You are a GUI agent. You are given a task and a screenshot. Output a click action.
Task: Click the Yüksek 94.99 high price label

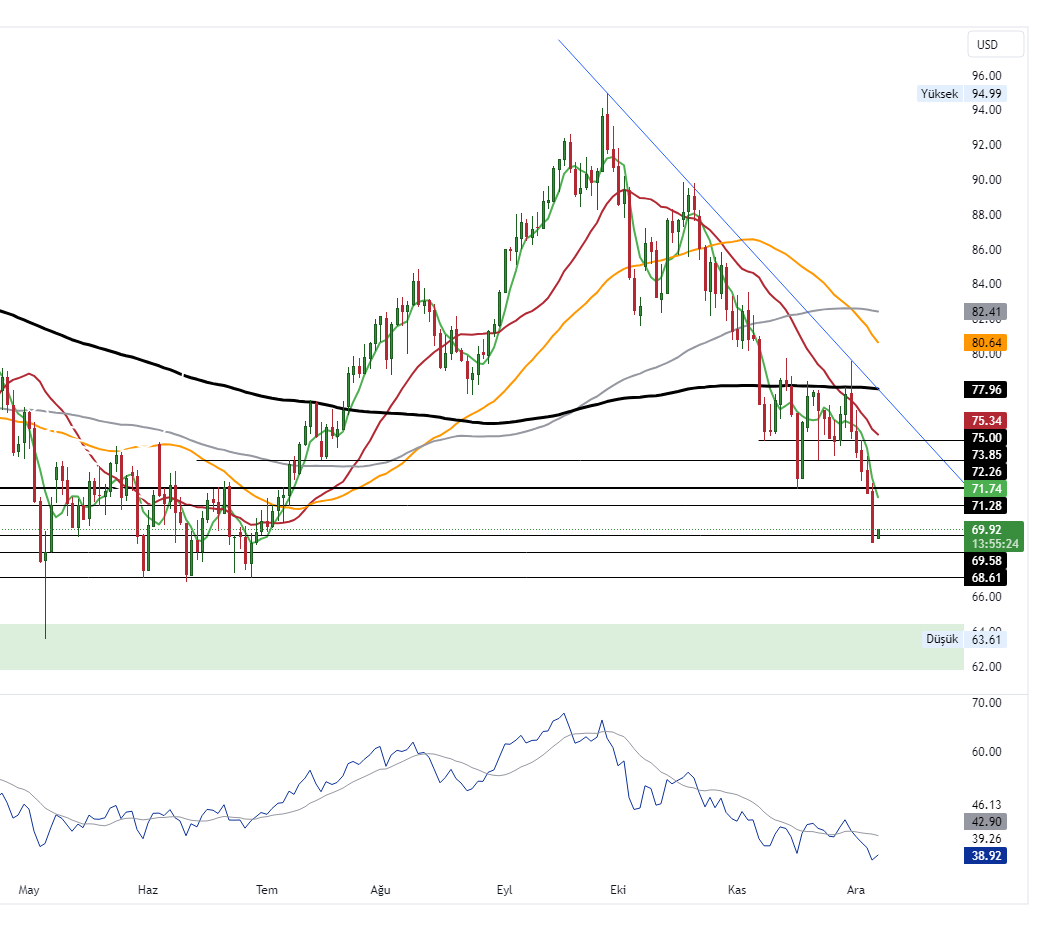pos(961,94)
